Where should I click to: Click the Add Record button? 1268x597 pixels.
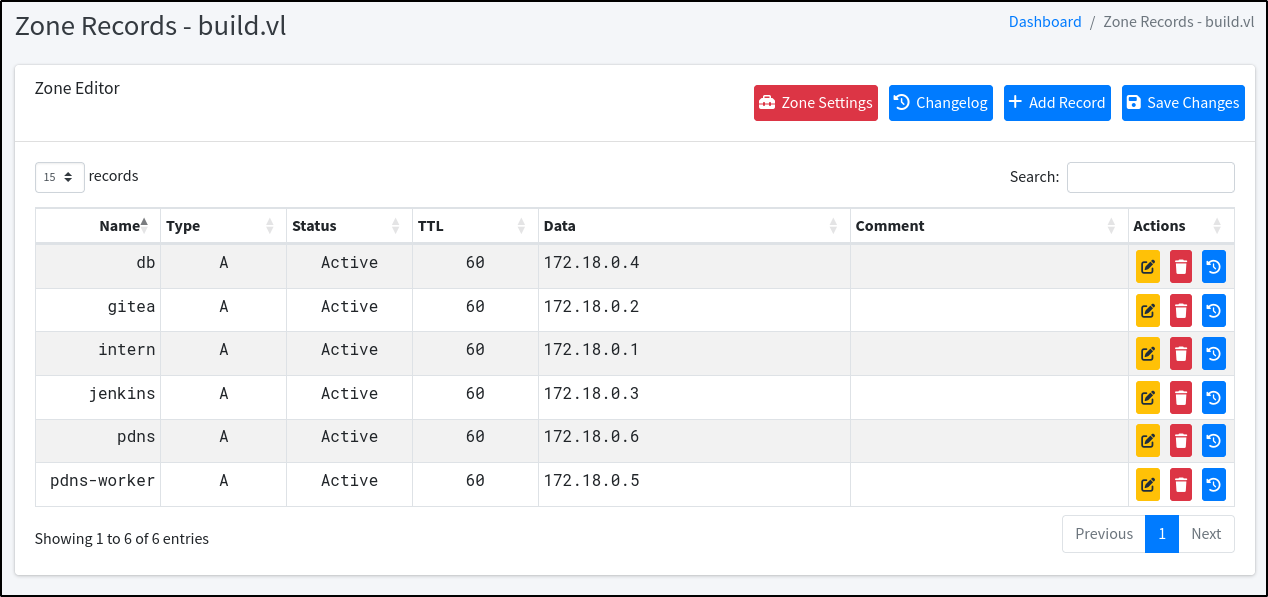click(1057, 103)
